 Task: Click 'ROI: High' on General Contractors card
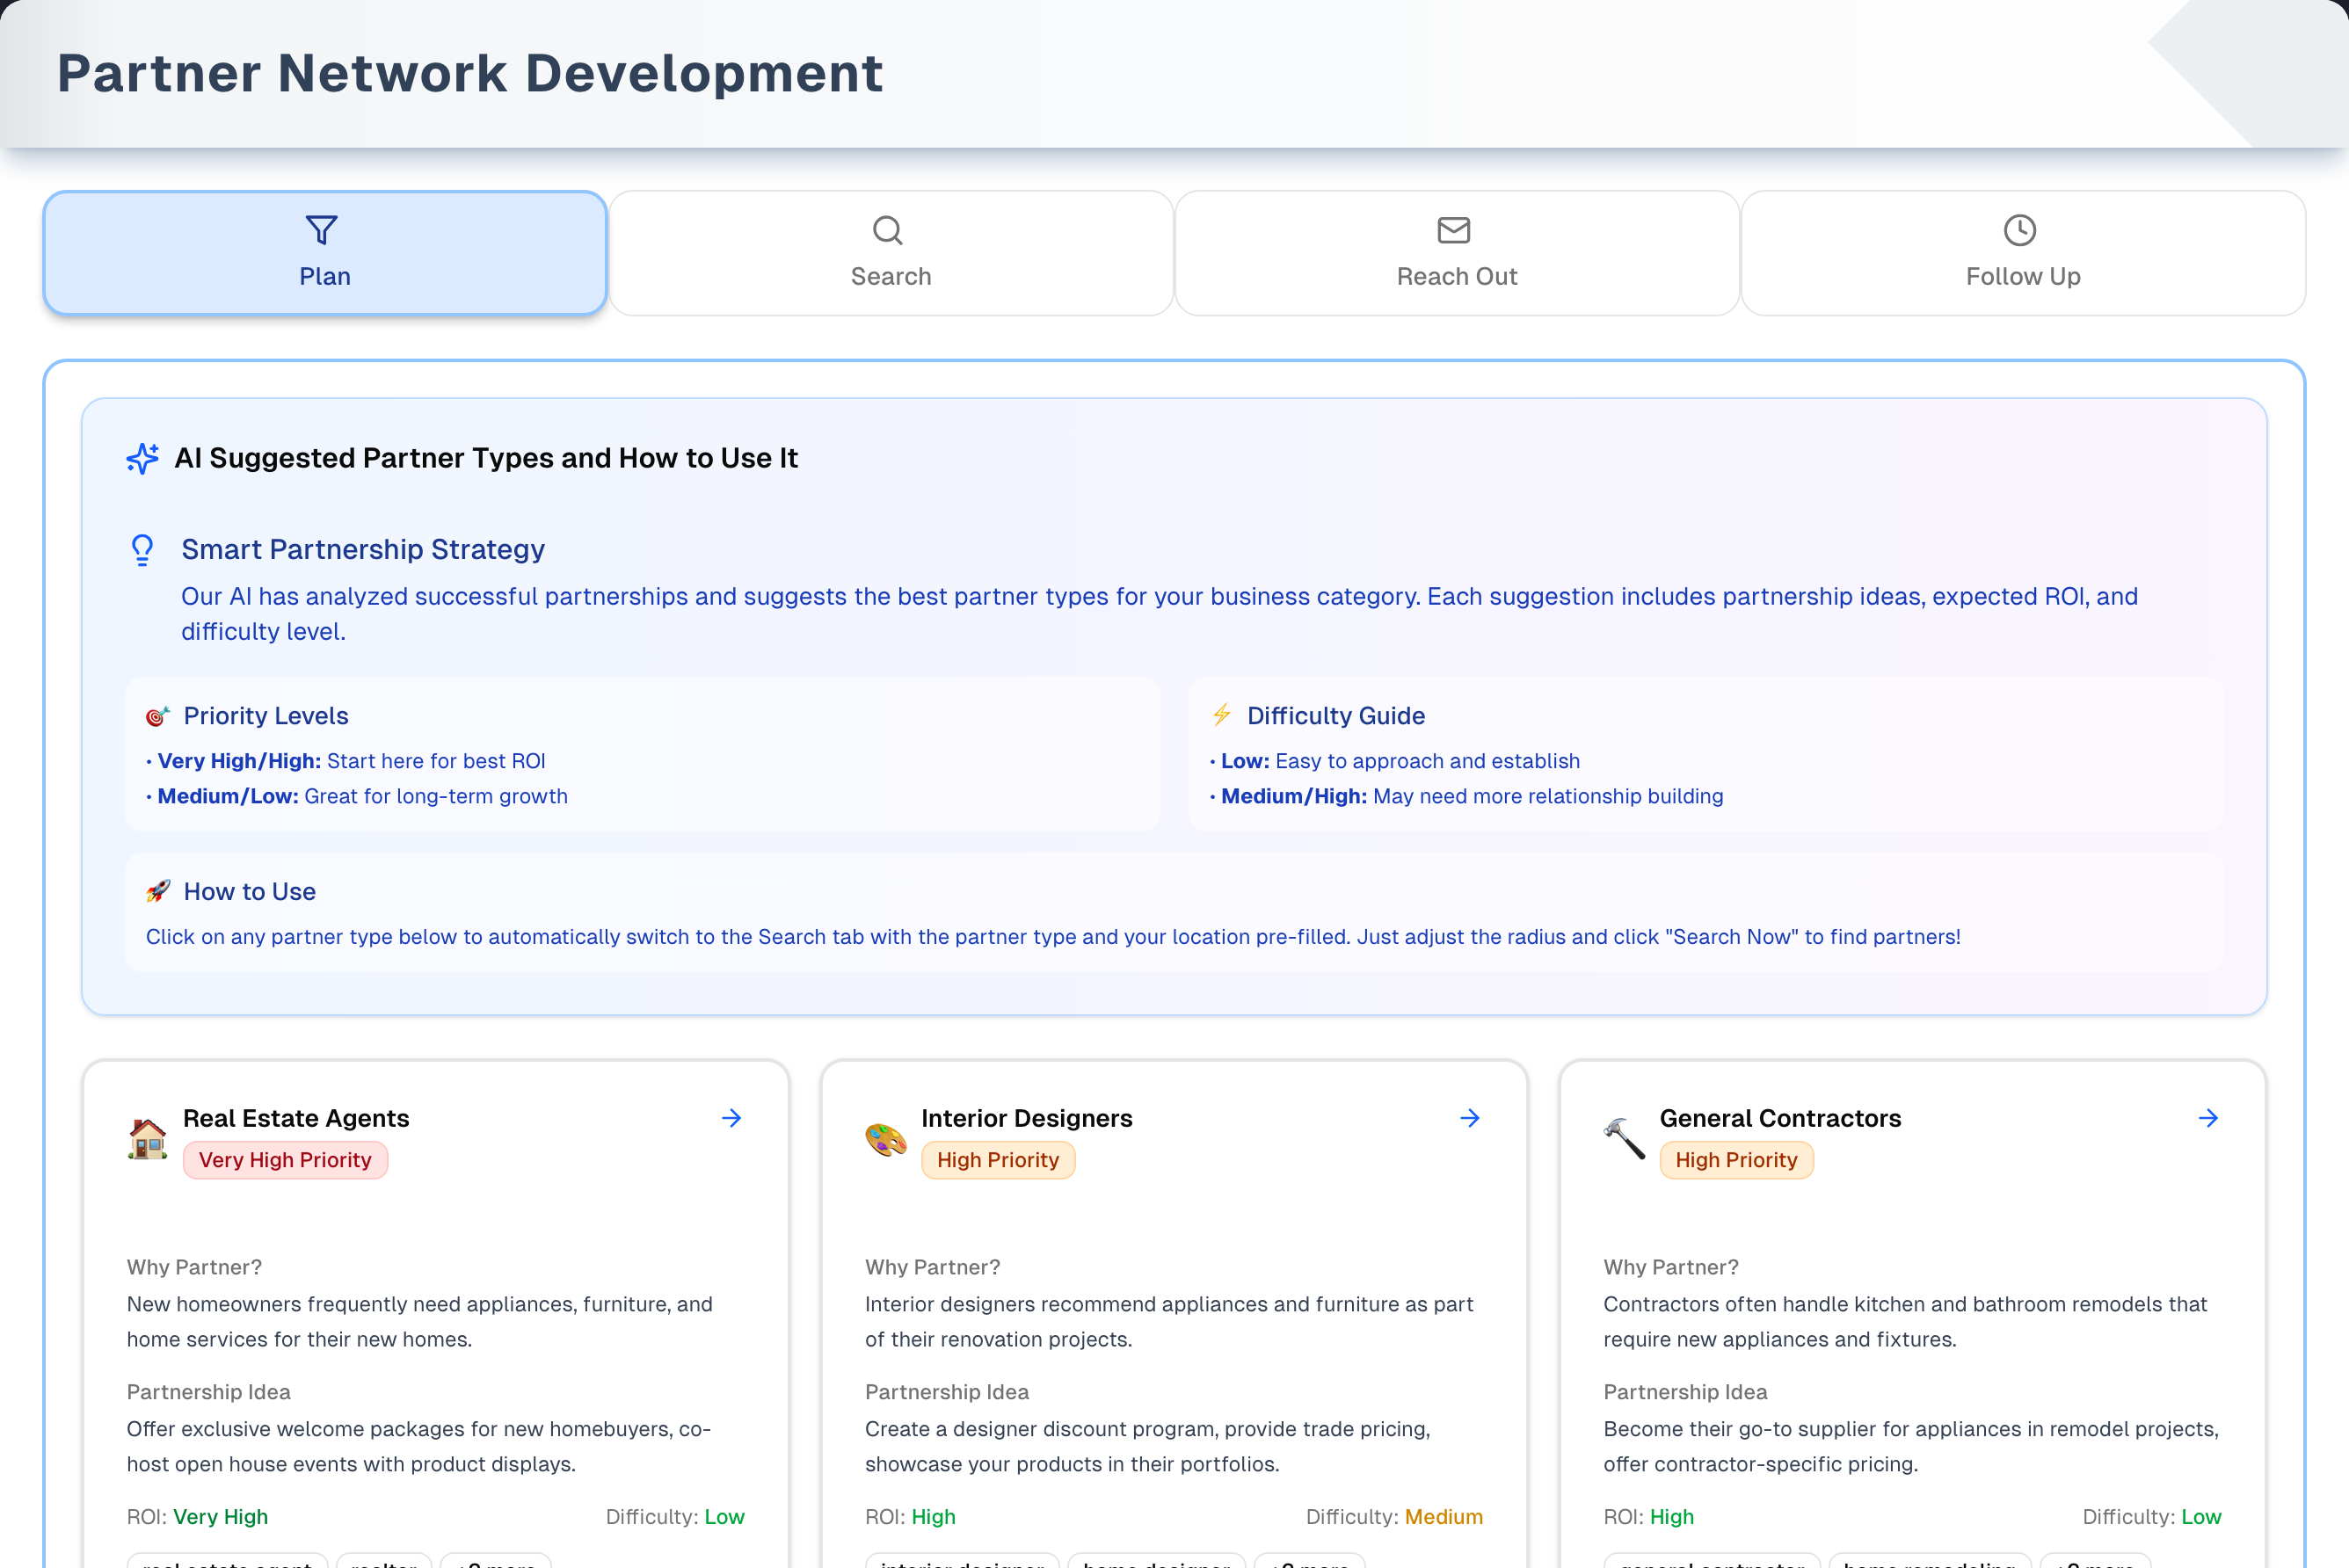click(x=1649, y=1517)
